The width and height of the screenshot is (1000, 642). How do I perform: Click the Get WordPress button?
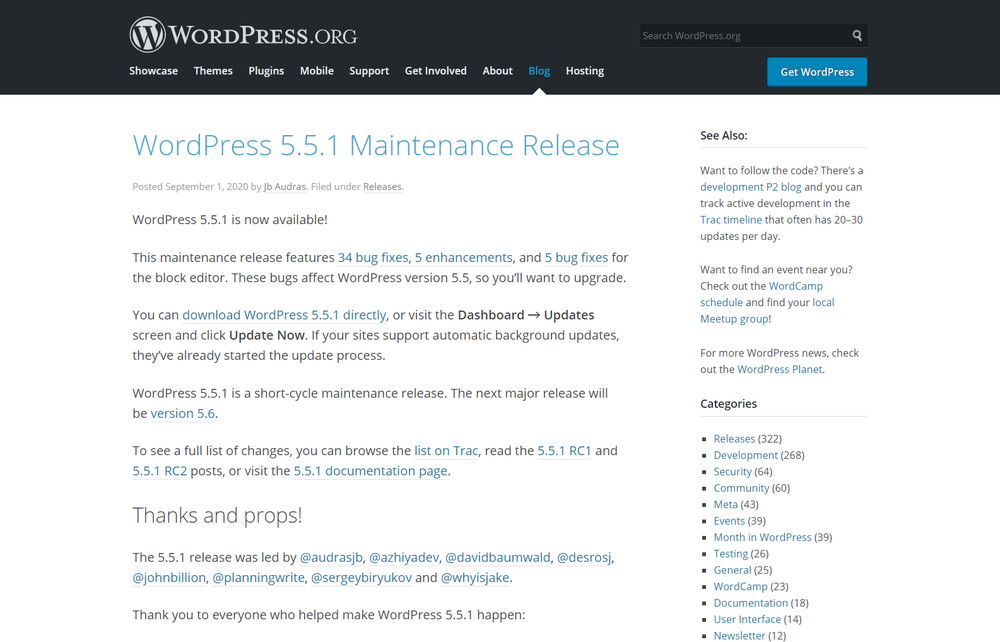pyautogui.click(x=817, y=72)
